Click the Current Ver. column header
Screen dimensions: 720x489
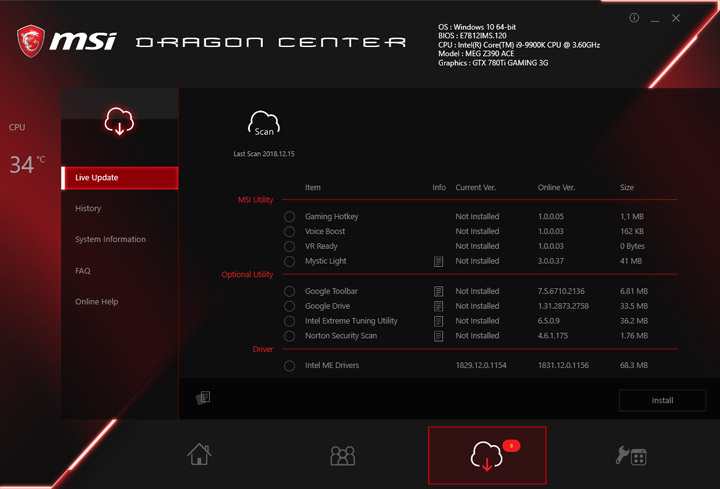[x=476, y=187]
